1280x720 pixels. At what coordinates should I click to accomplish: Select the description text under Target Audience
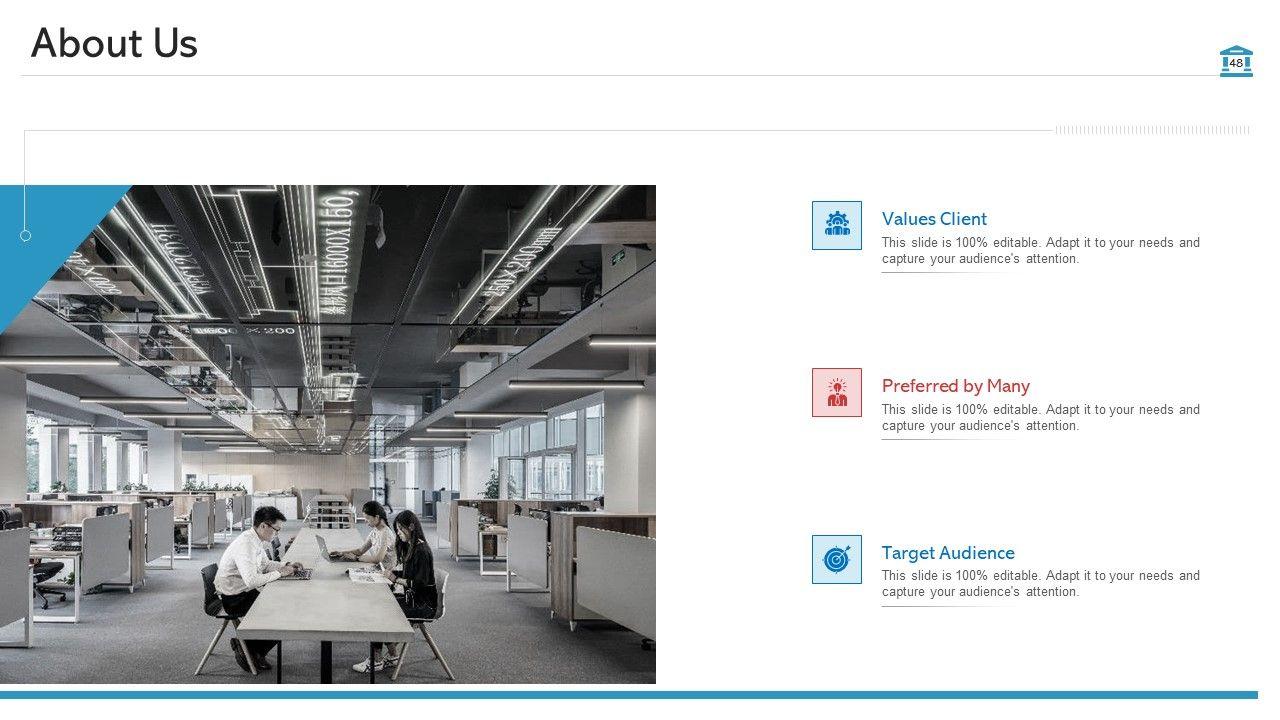[x=1040, y=584]
